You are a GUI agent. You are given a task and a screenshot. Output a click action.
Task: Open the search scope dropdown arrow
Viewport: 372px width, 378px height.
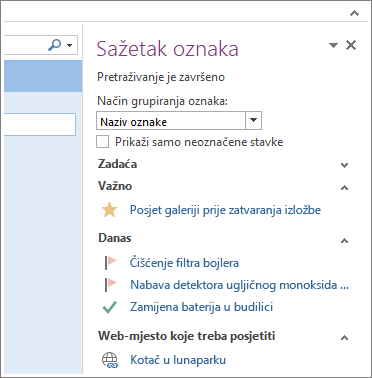70,45
